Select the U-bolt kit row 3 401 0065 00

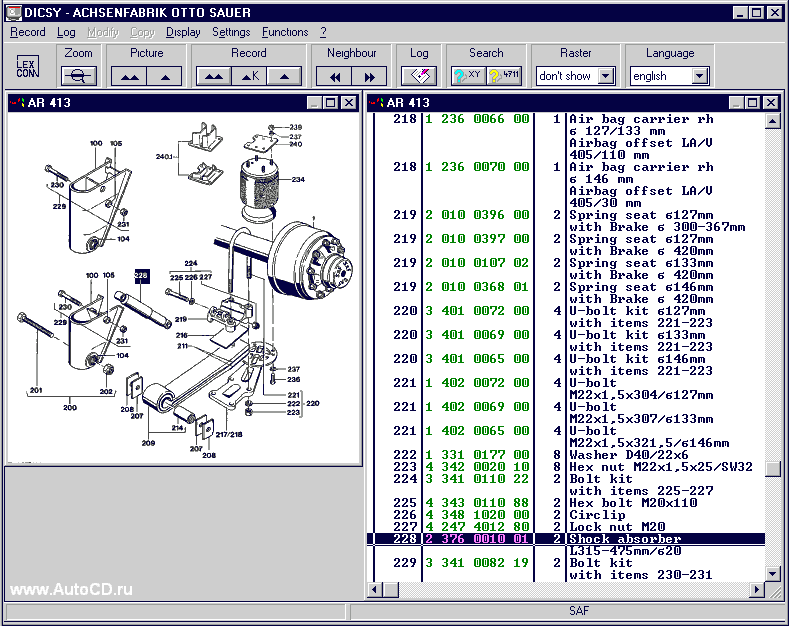coord(566,365)
